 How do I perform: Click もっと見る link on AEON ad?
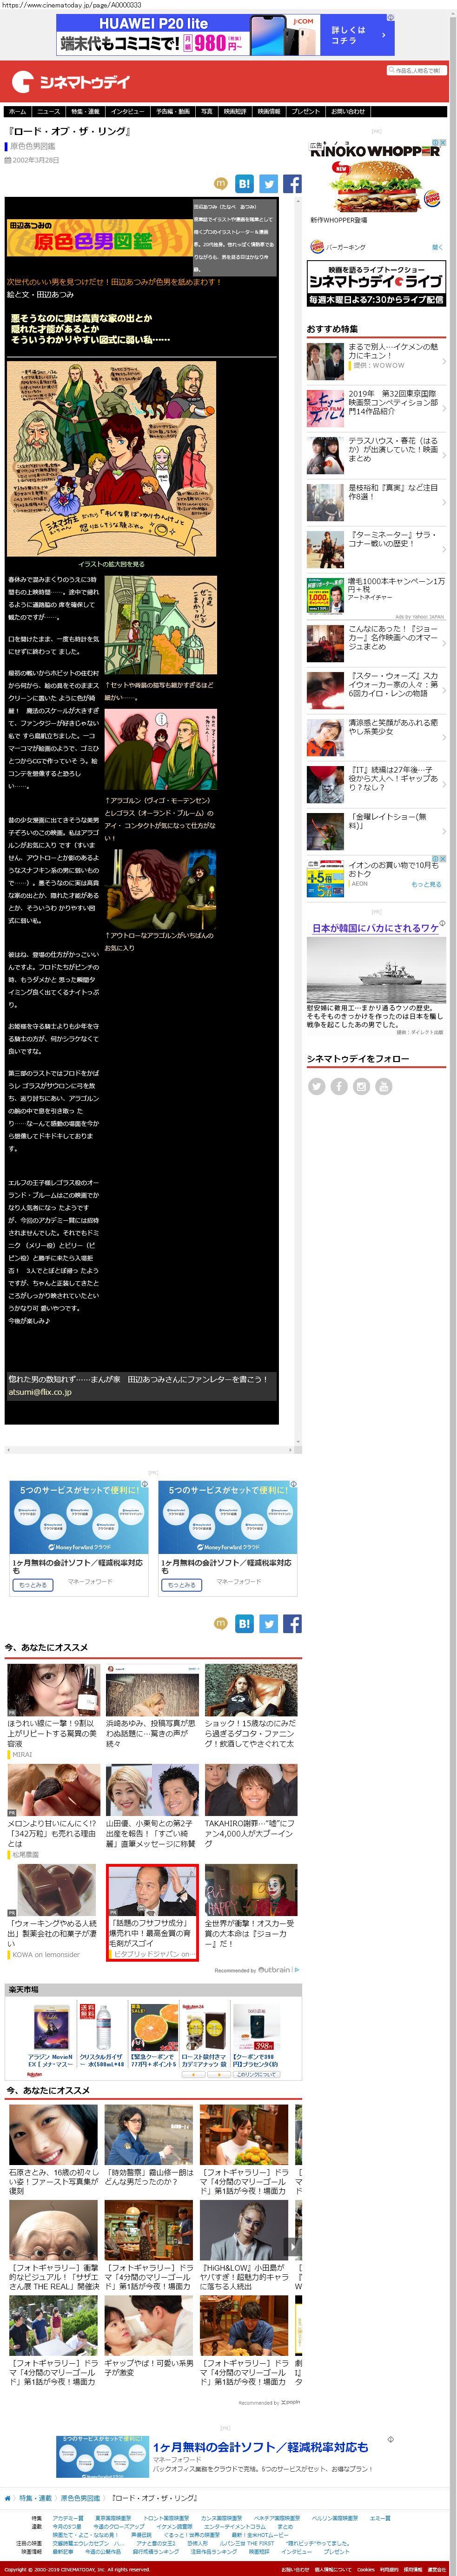426,884
